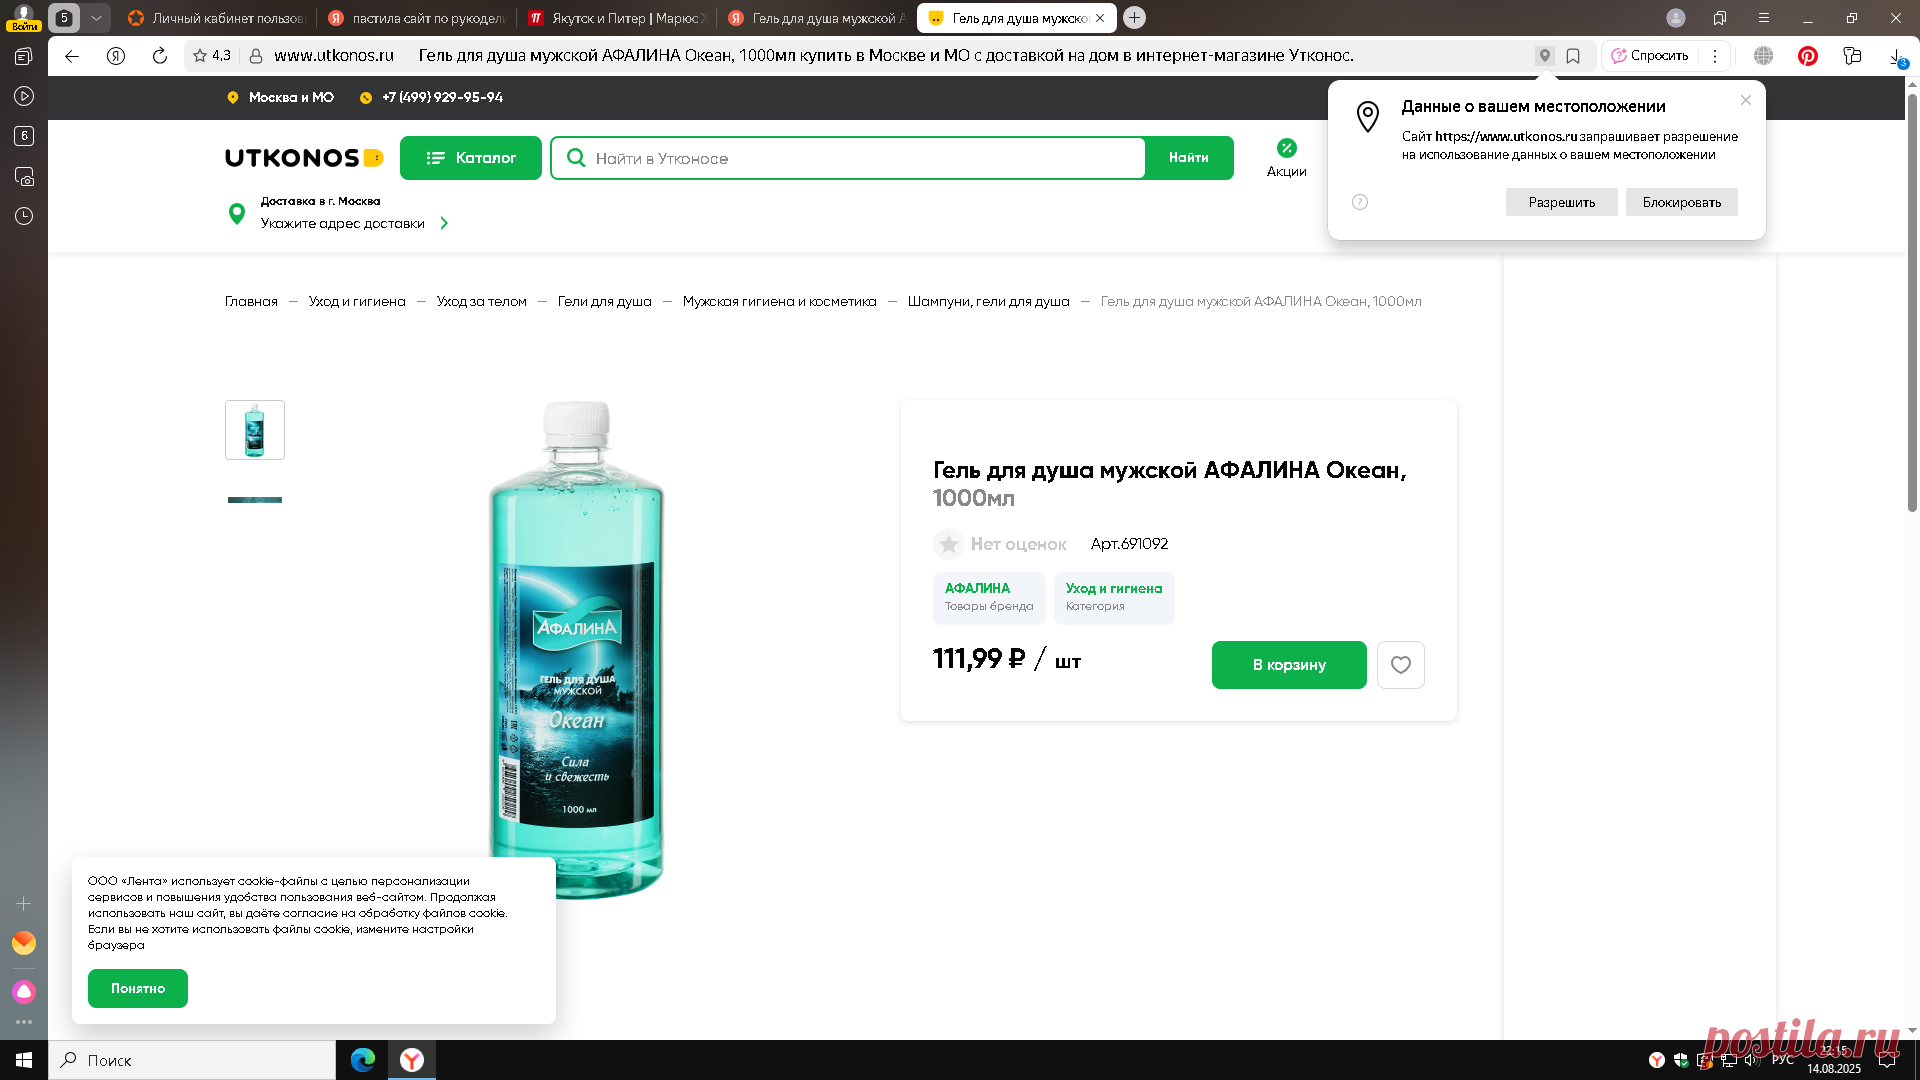This screenshot has width=1920, height=1080.
Task: Block location access with Блокировать
Action: click(x=1682, y=202)
